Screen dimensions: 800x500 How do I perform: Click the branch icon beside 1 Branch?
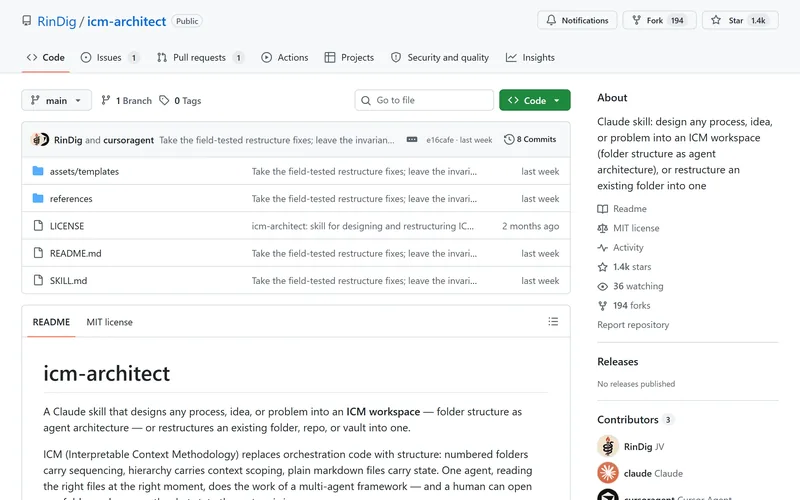106,100
